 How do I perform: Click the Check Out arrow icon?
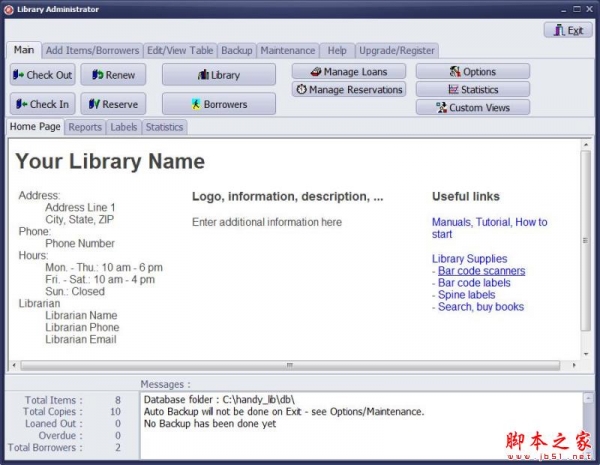point(18,75)
